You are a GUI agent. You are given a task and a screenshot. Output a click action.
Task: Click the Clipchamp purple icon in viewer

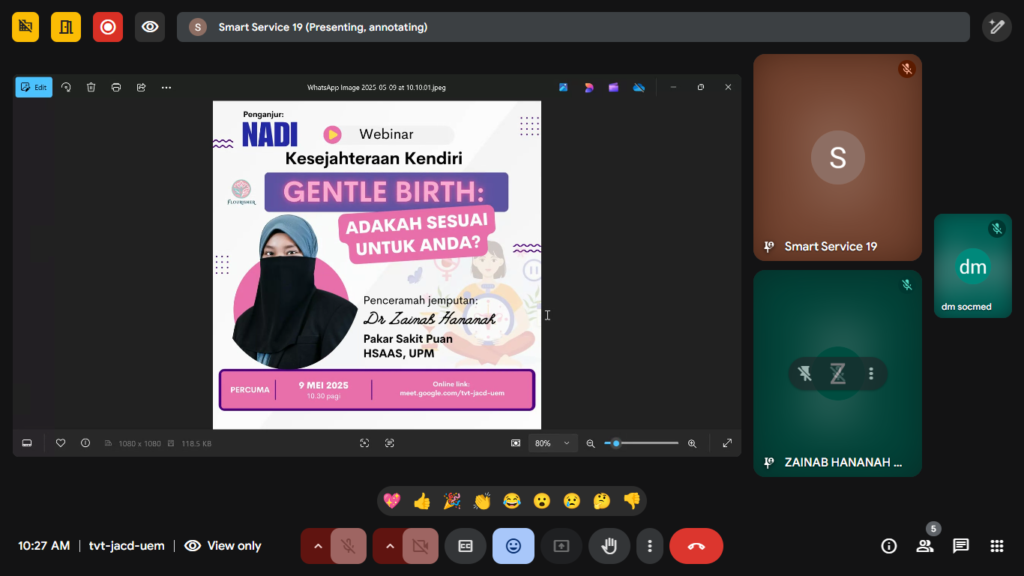tap(613, 88)
